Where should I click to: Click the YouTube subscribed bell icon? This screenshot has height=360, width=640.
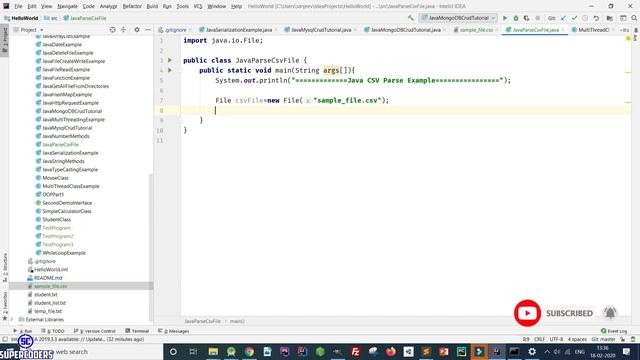(610, 313)
